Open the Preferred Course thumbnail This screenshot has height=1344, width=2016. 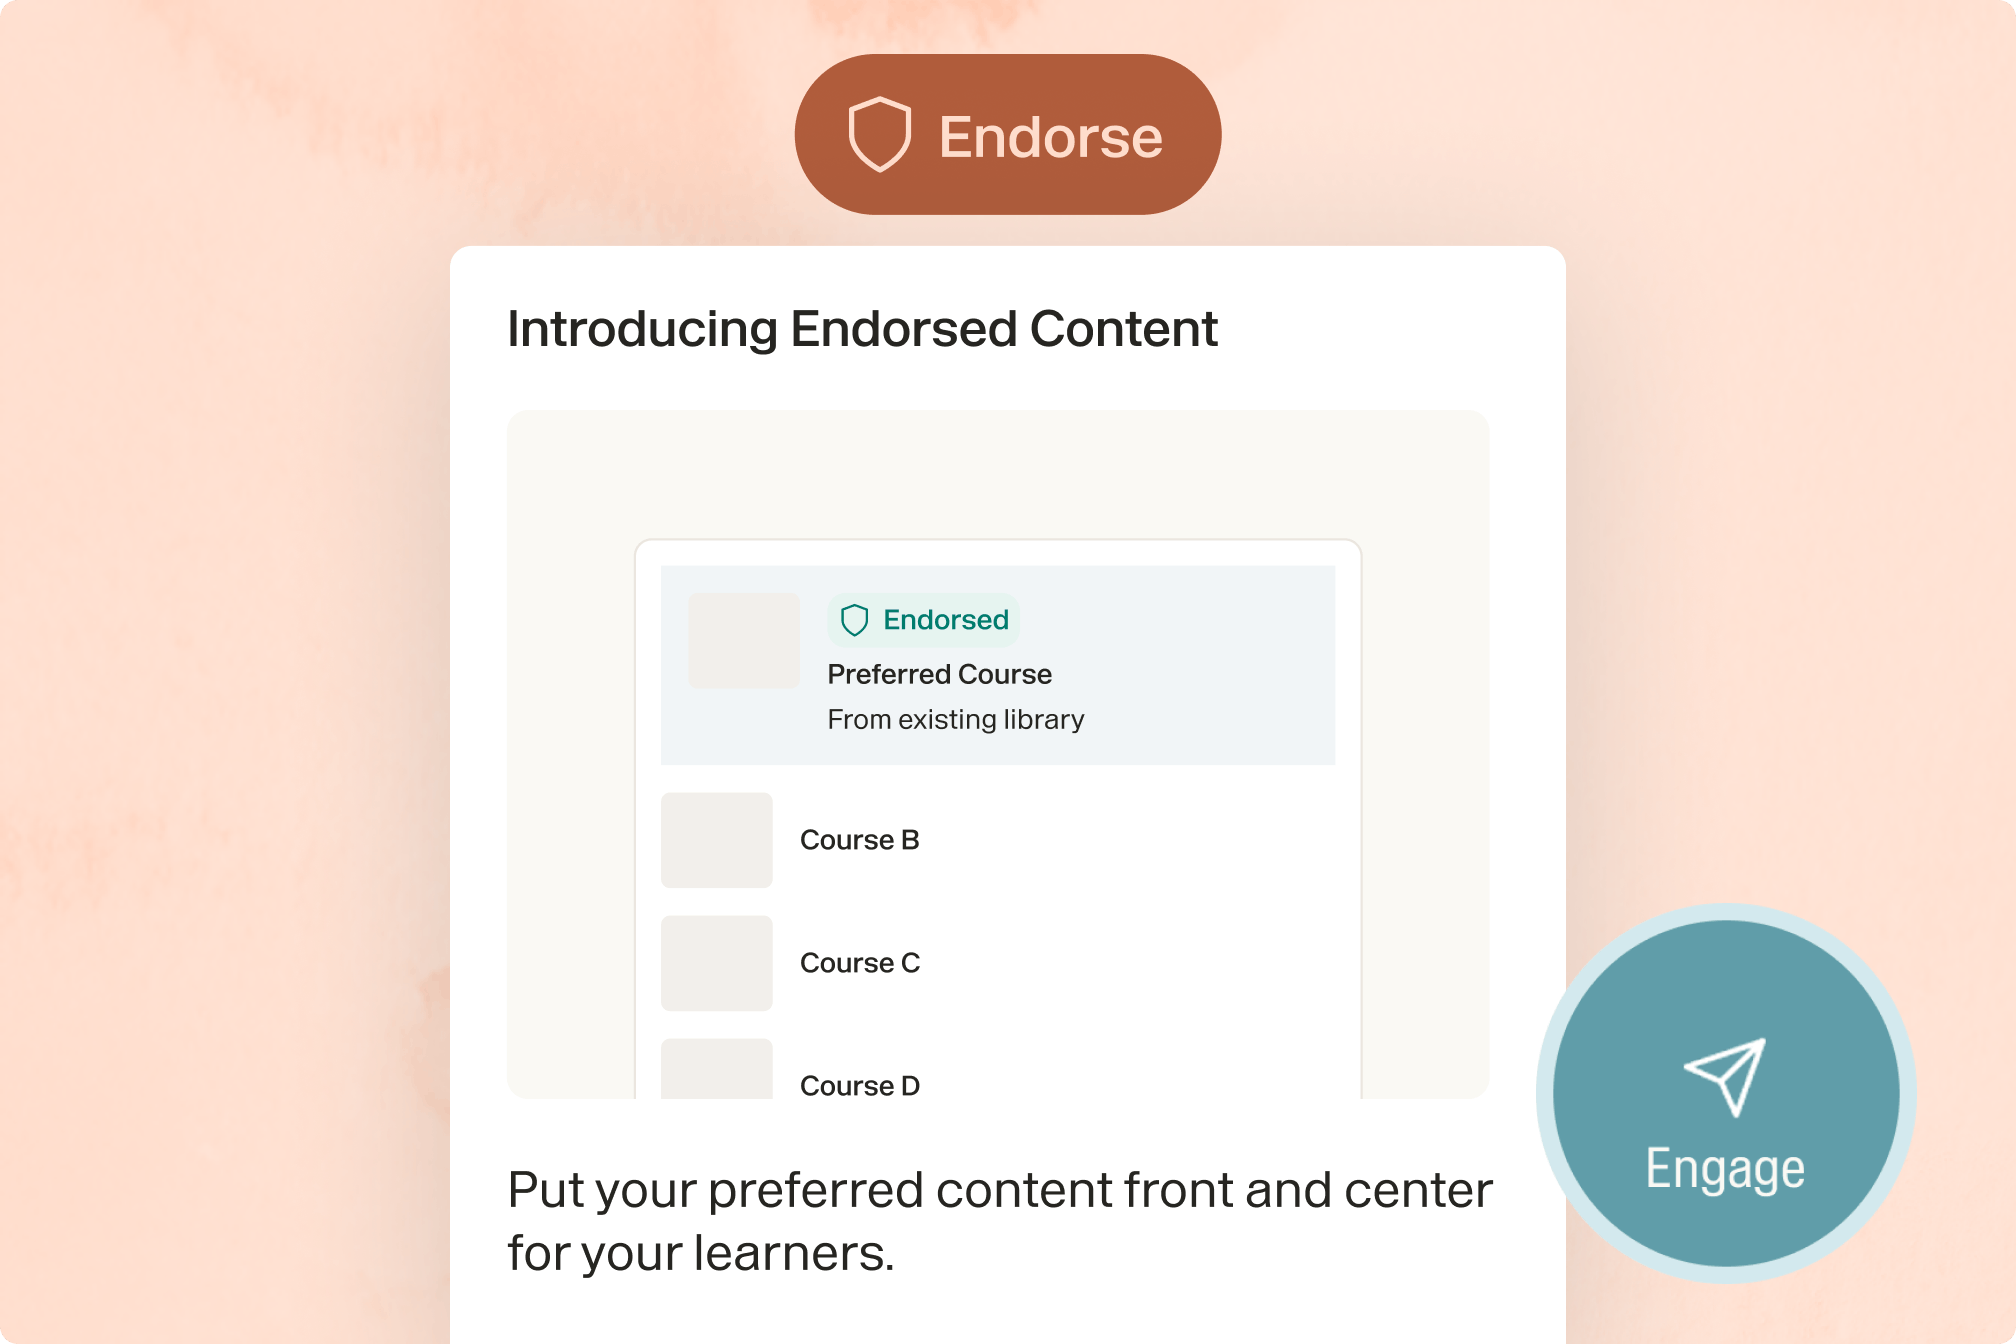coord(744,641)
